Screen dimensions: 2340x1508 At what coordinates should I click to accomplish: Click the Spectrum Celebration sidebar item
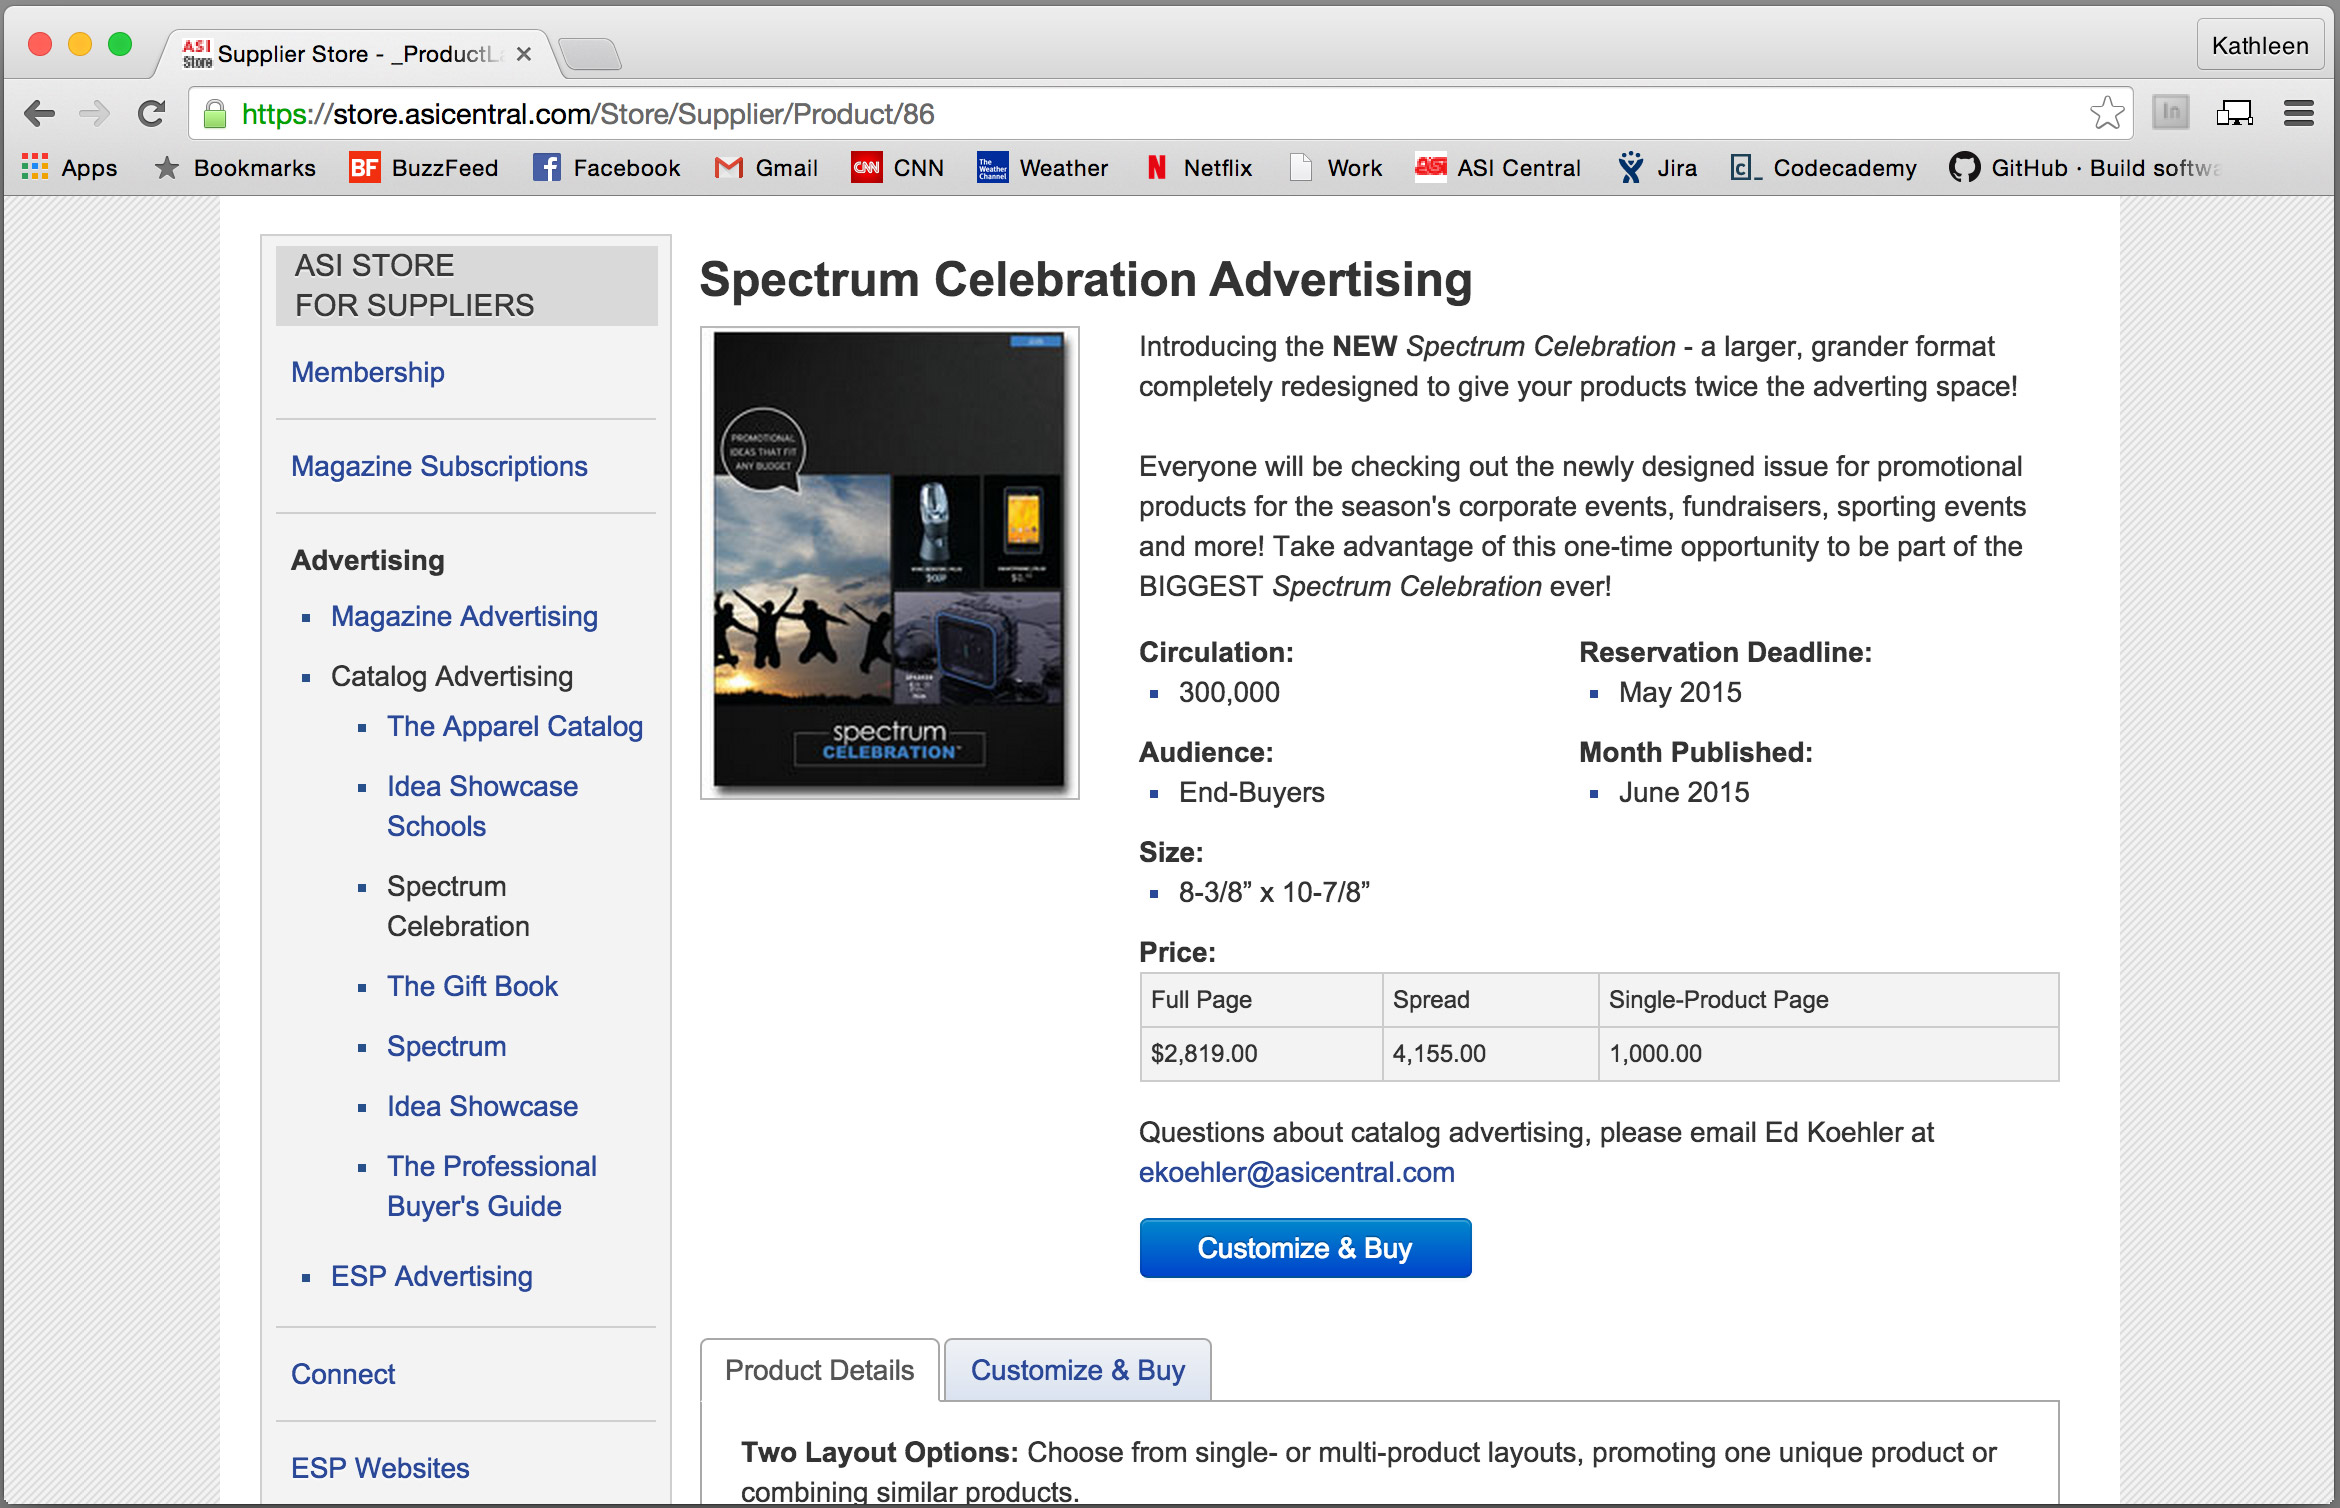(458, 906)
